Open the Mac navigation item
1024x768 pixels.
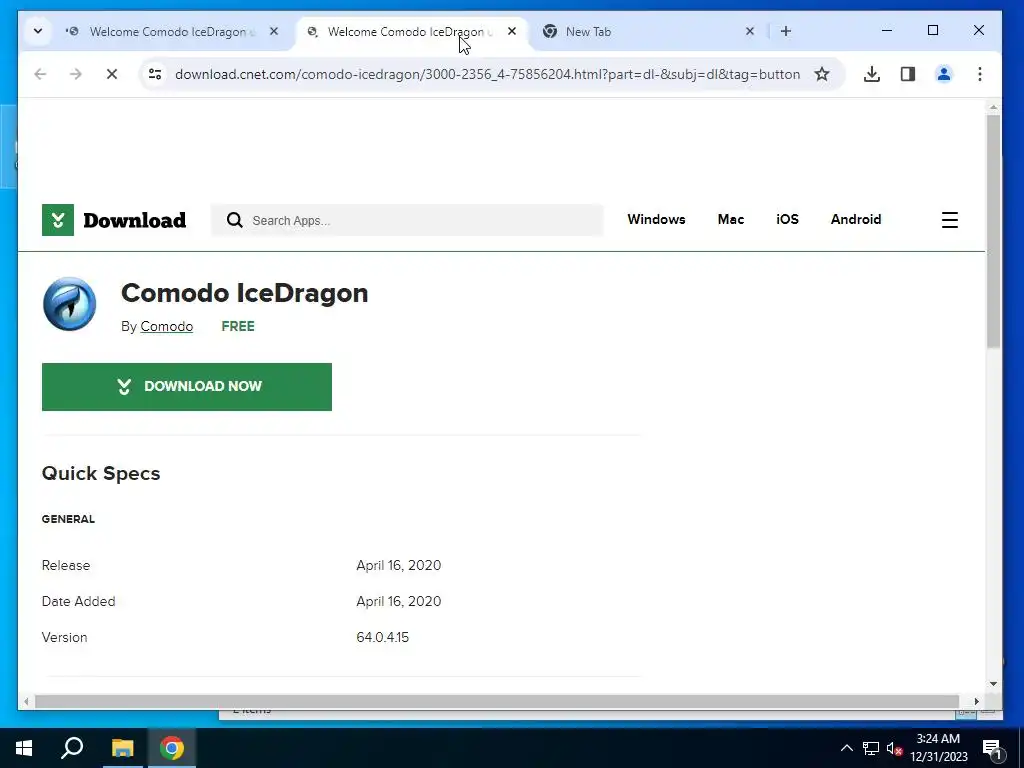coord(731,219)
